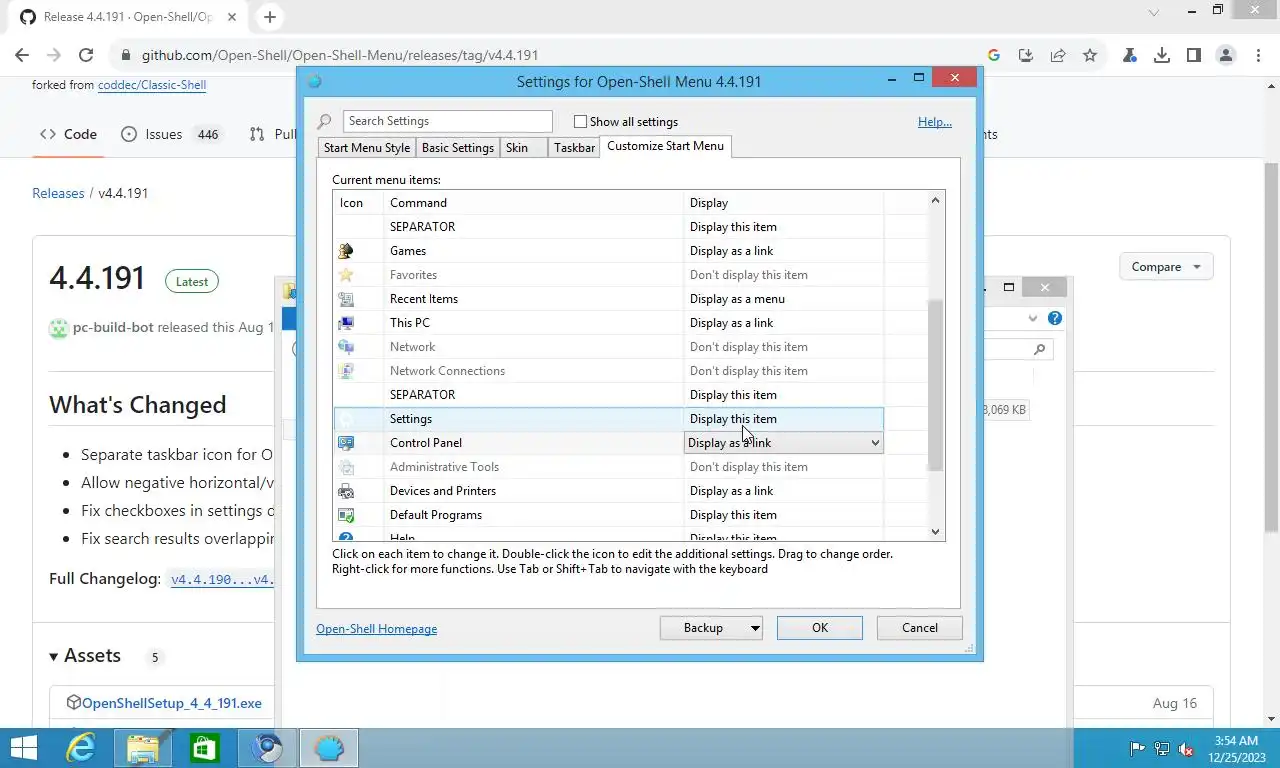Click the Recent Items row icon
The image size is (1280, 768).
pos(346,299)
